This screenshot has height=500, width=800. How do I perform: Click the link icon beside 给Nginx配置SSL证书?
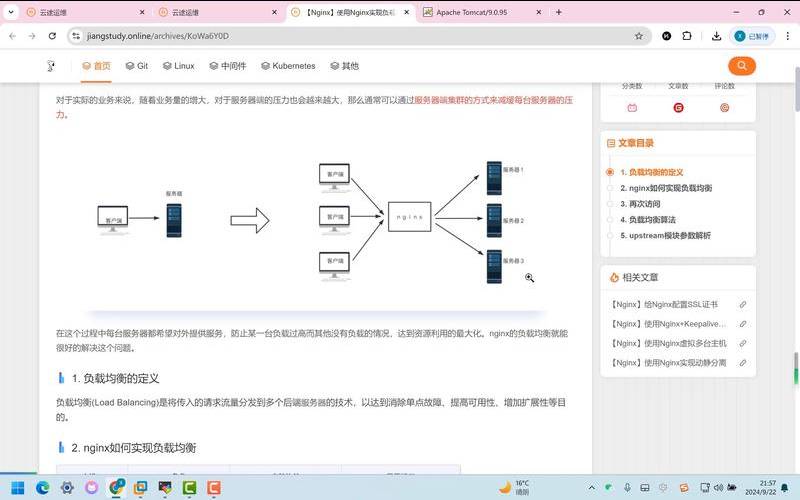742,304
